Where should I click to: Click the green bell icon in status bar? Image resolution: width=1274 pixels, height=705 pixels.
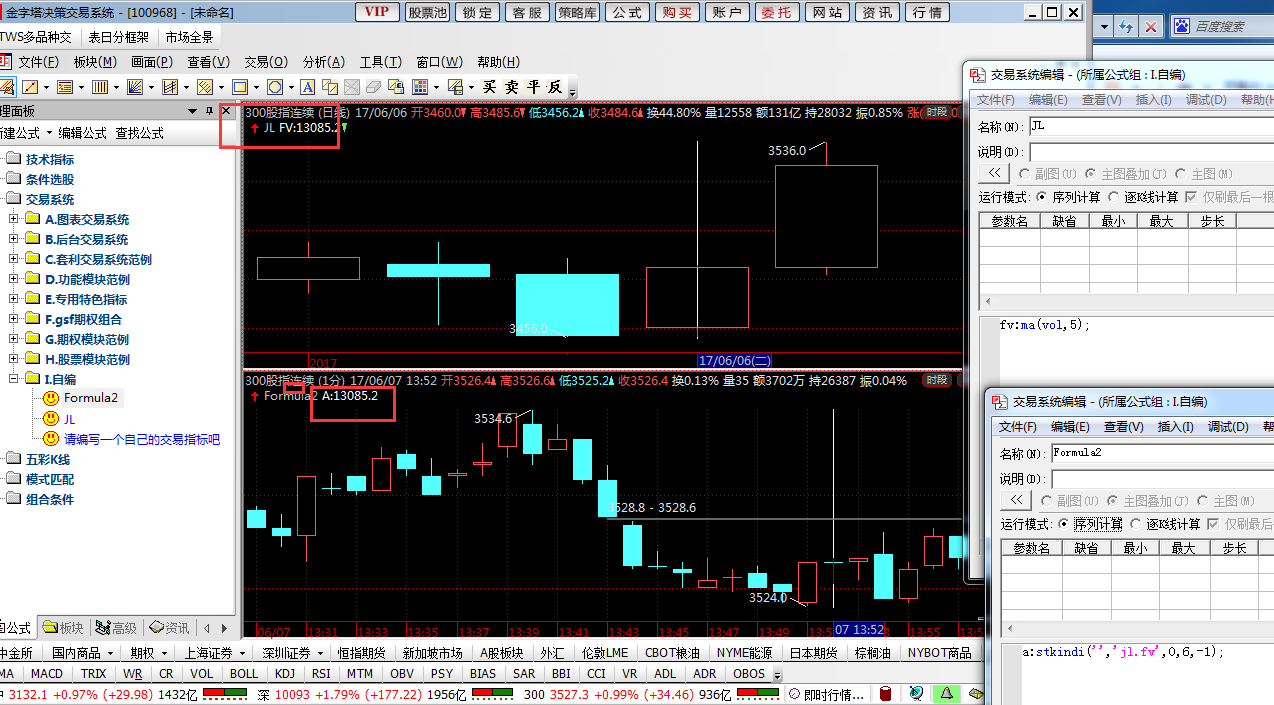click(x=945, y=693)
